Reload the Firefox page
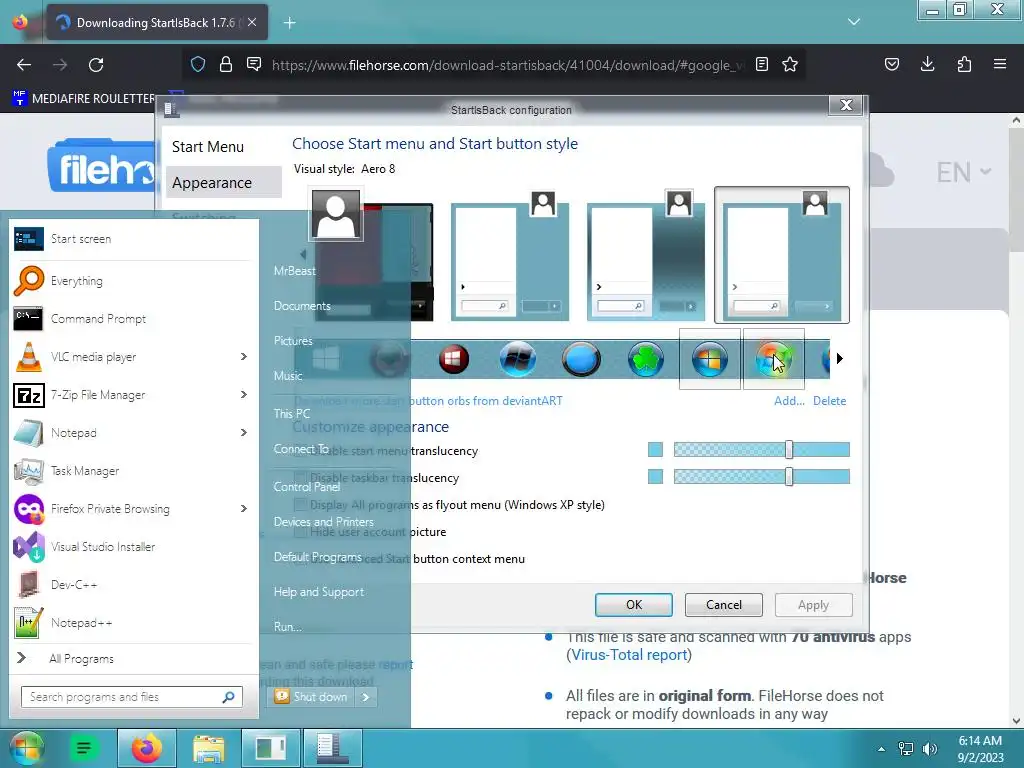This screenshot has width=1024, height=768. click(x=96, y=65)
